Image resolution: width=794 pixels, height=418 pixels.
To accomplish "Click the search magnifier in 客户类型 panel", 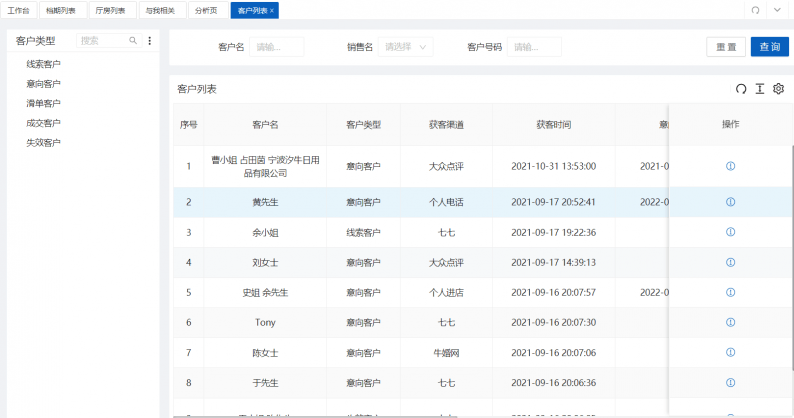I will click(133, 41).
